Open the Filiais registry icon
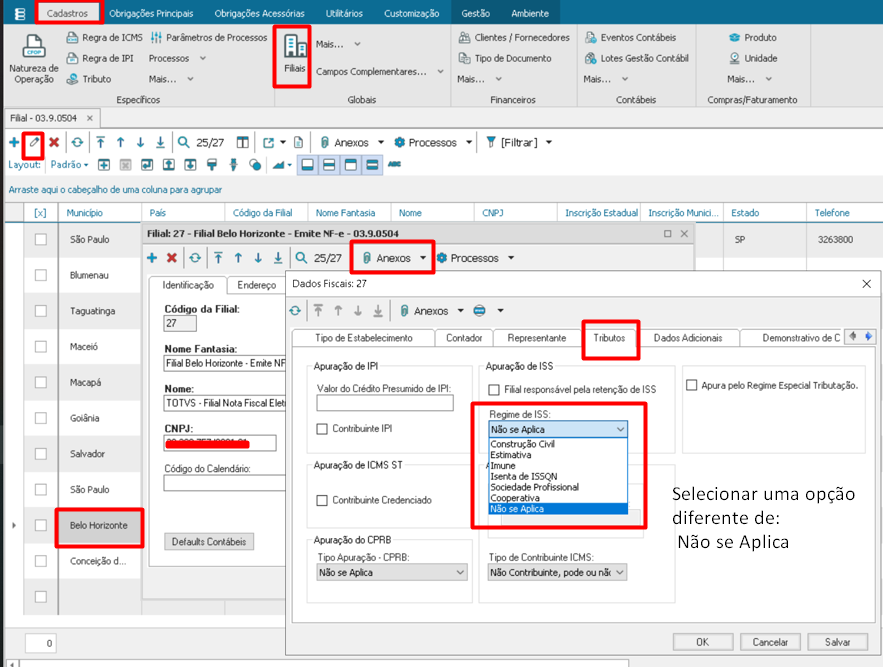The image size is (883, 667). pyautogui.click(x=295, y=48)
